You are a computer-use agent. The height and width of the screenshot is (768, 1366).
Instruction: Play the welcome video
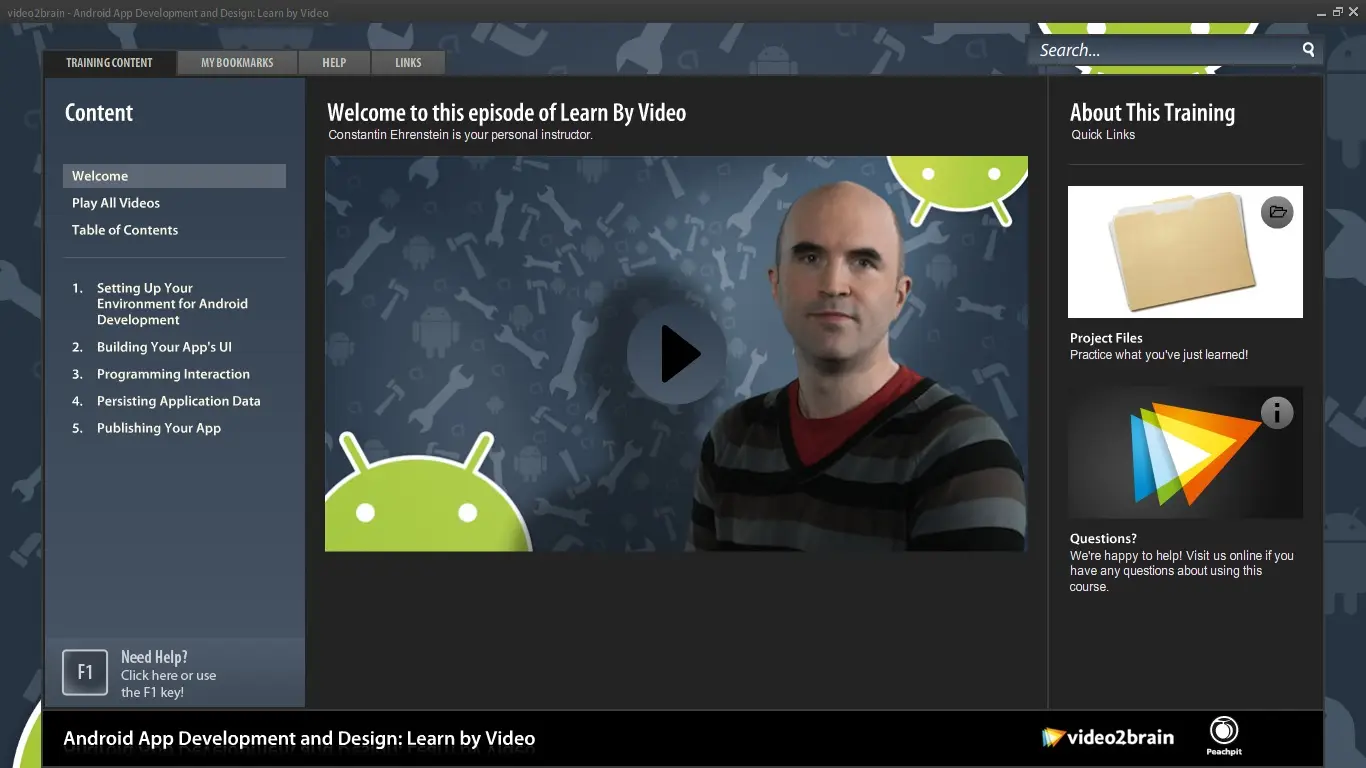tap(676, 354)
